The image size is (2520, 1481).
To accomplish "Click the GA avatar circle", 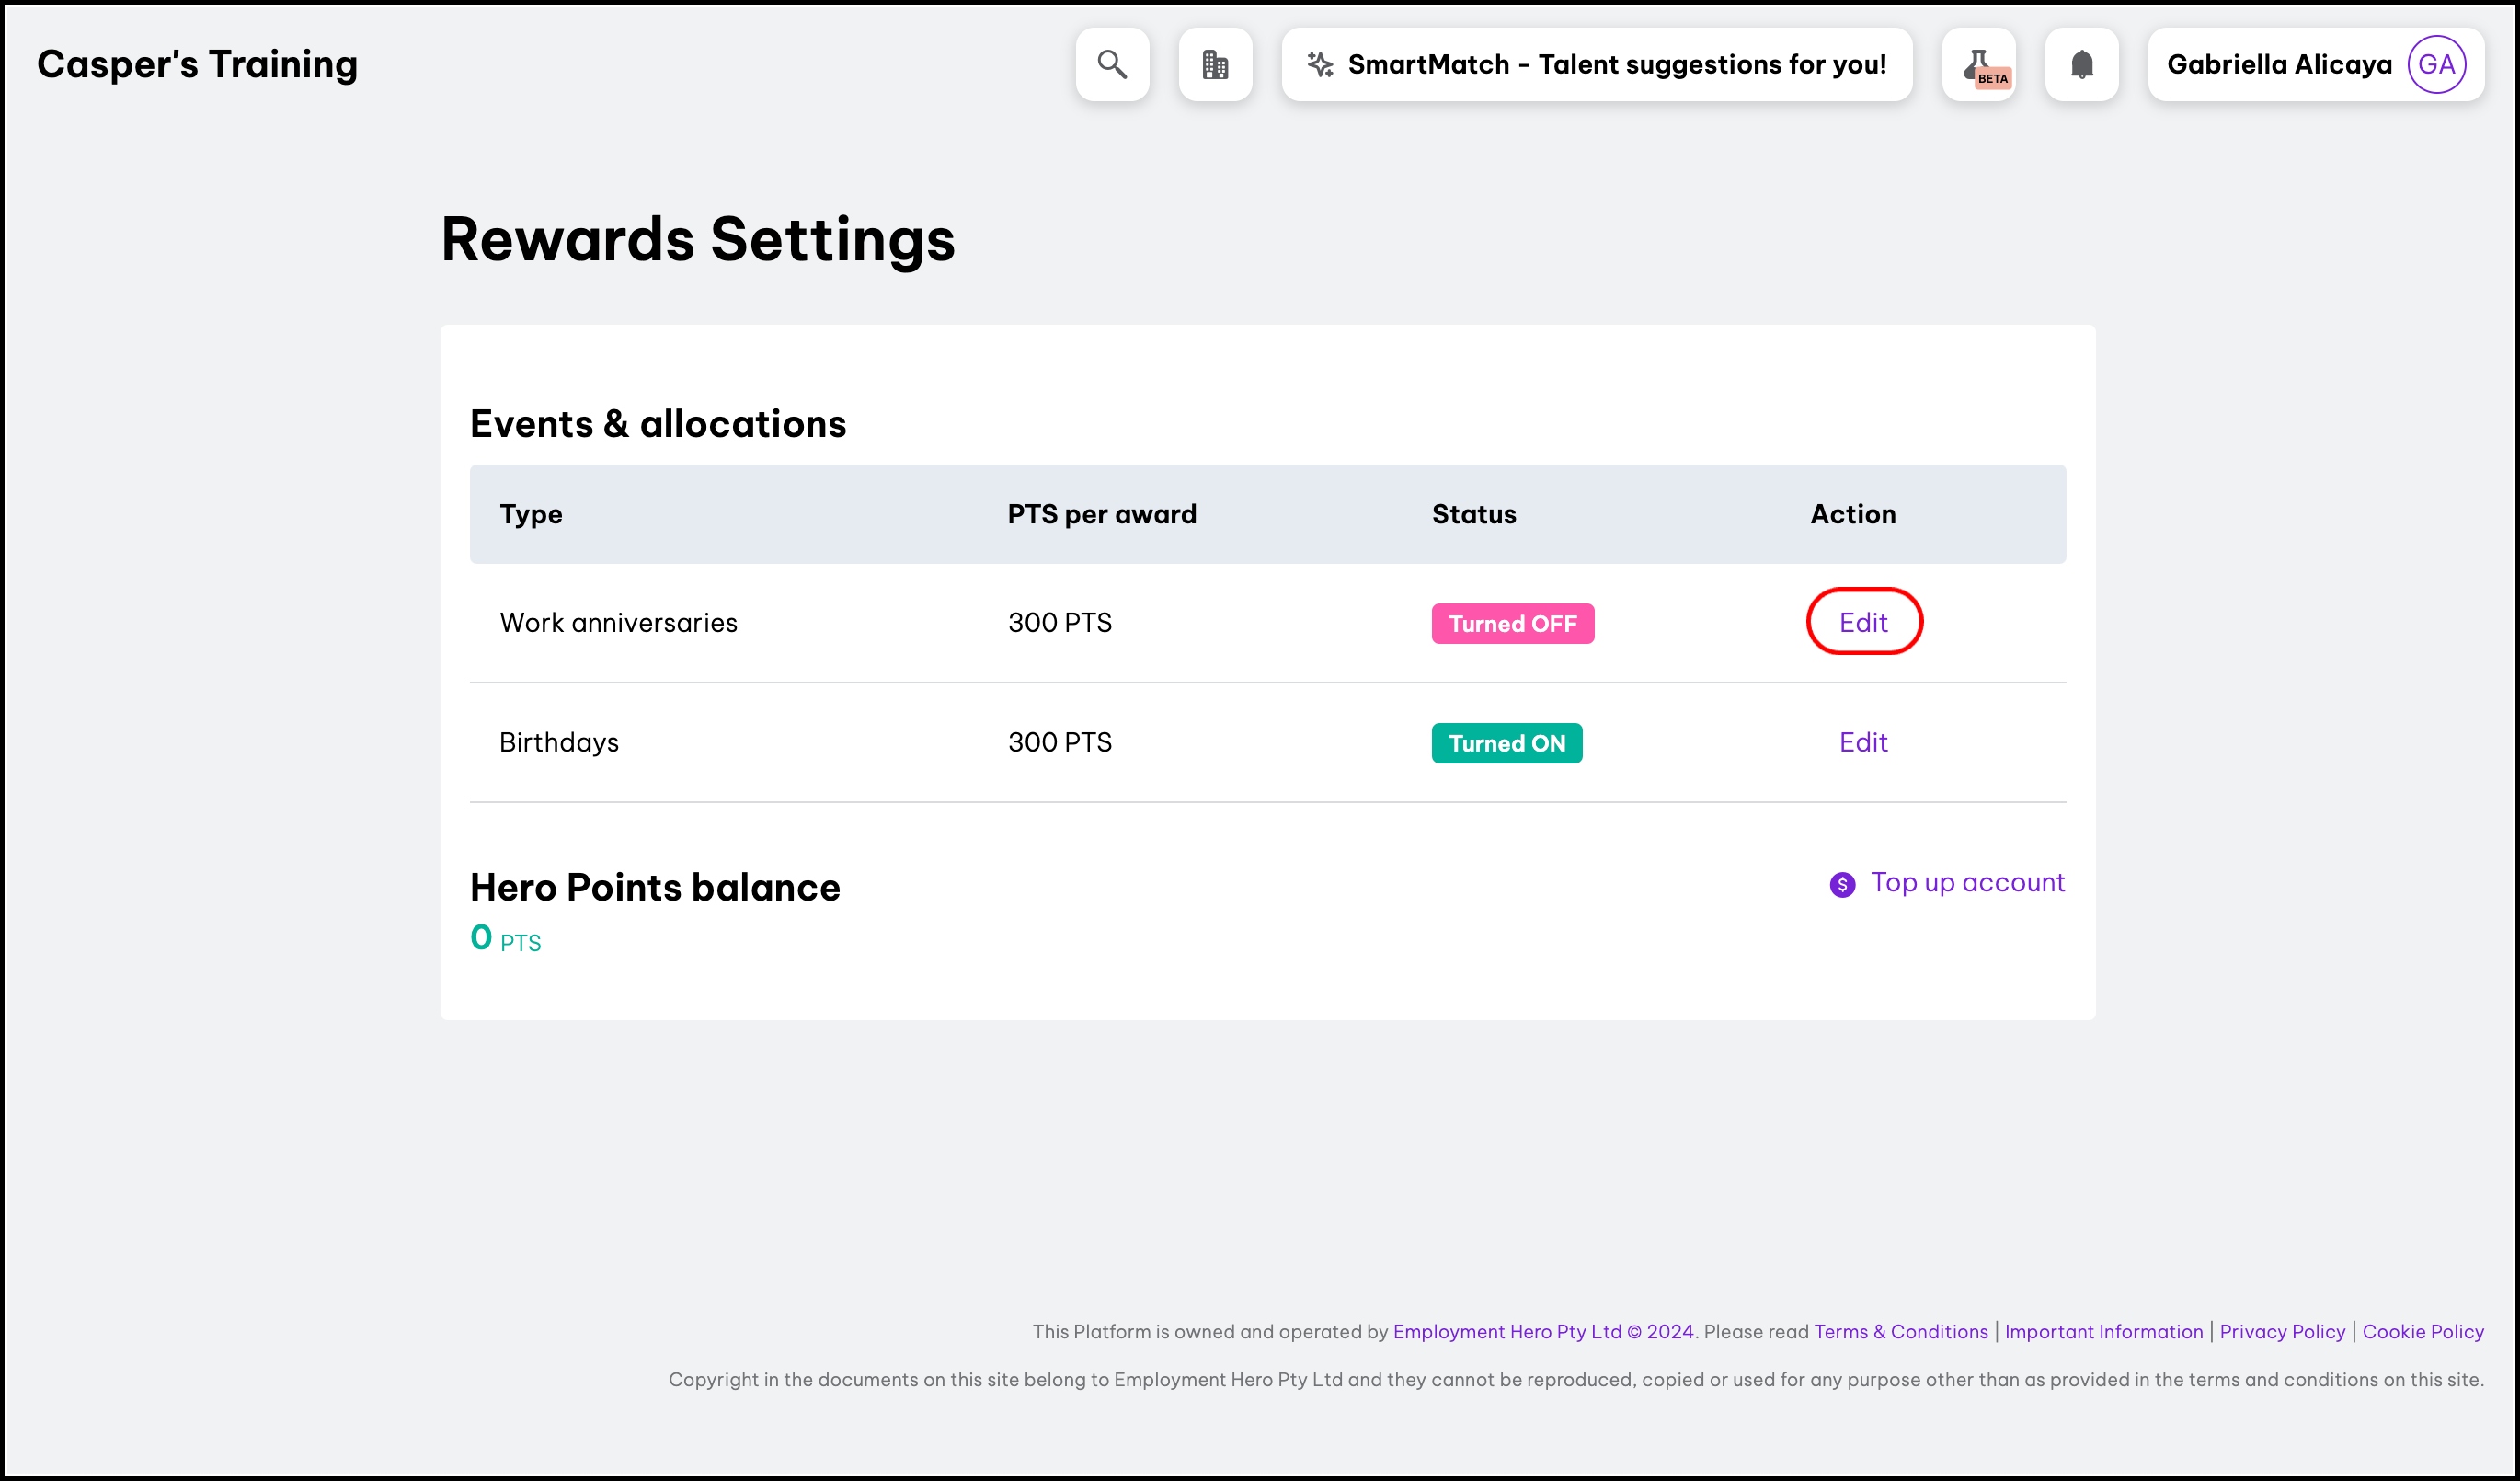I will click(2436, 65).
